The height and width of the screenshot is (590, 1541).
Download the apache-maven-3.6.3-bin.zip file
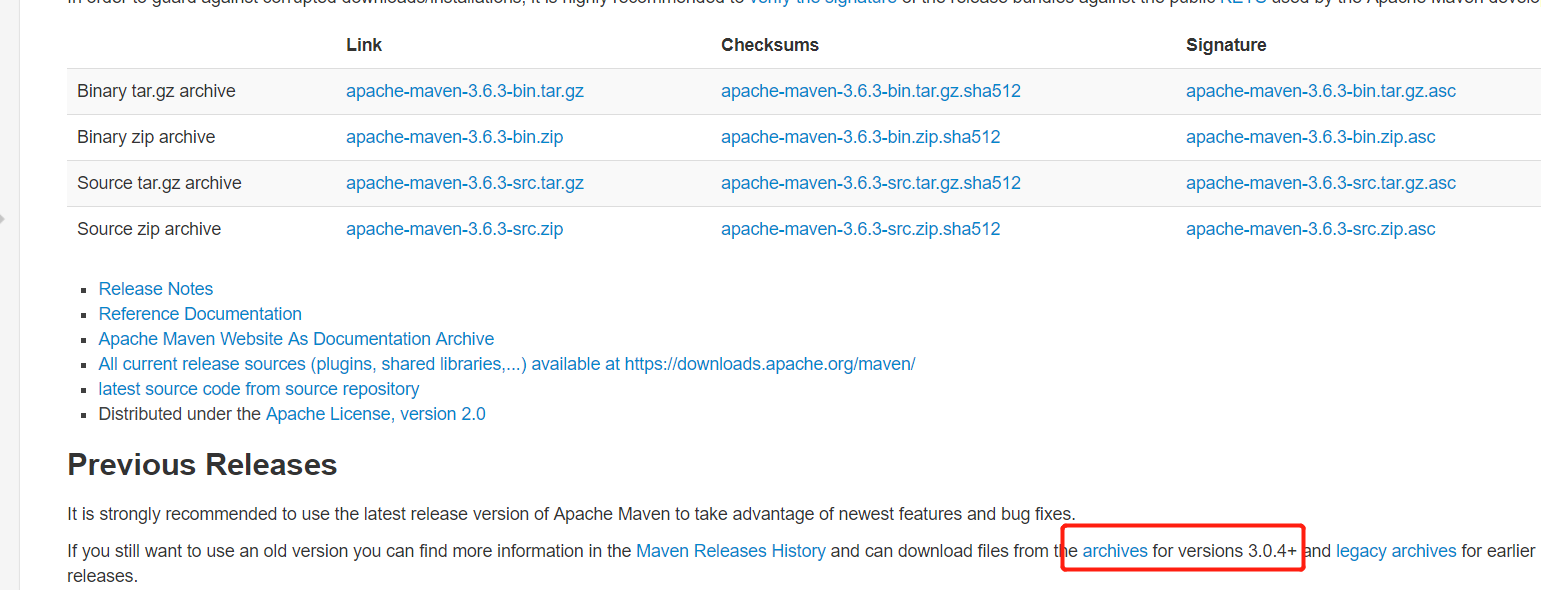tap(455, 137)
